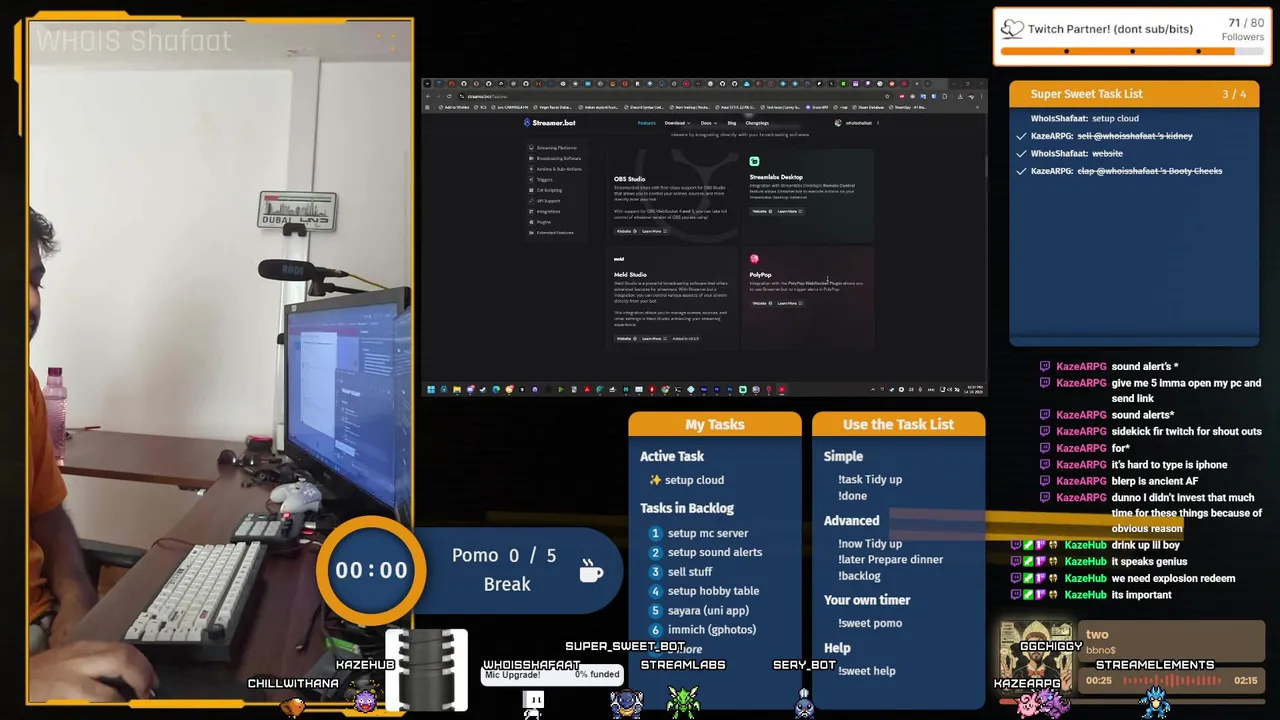Screen dimensions: 1280x720
Task: Open the Changelogs nav item
Action: click(x=757, y=122)
